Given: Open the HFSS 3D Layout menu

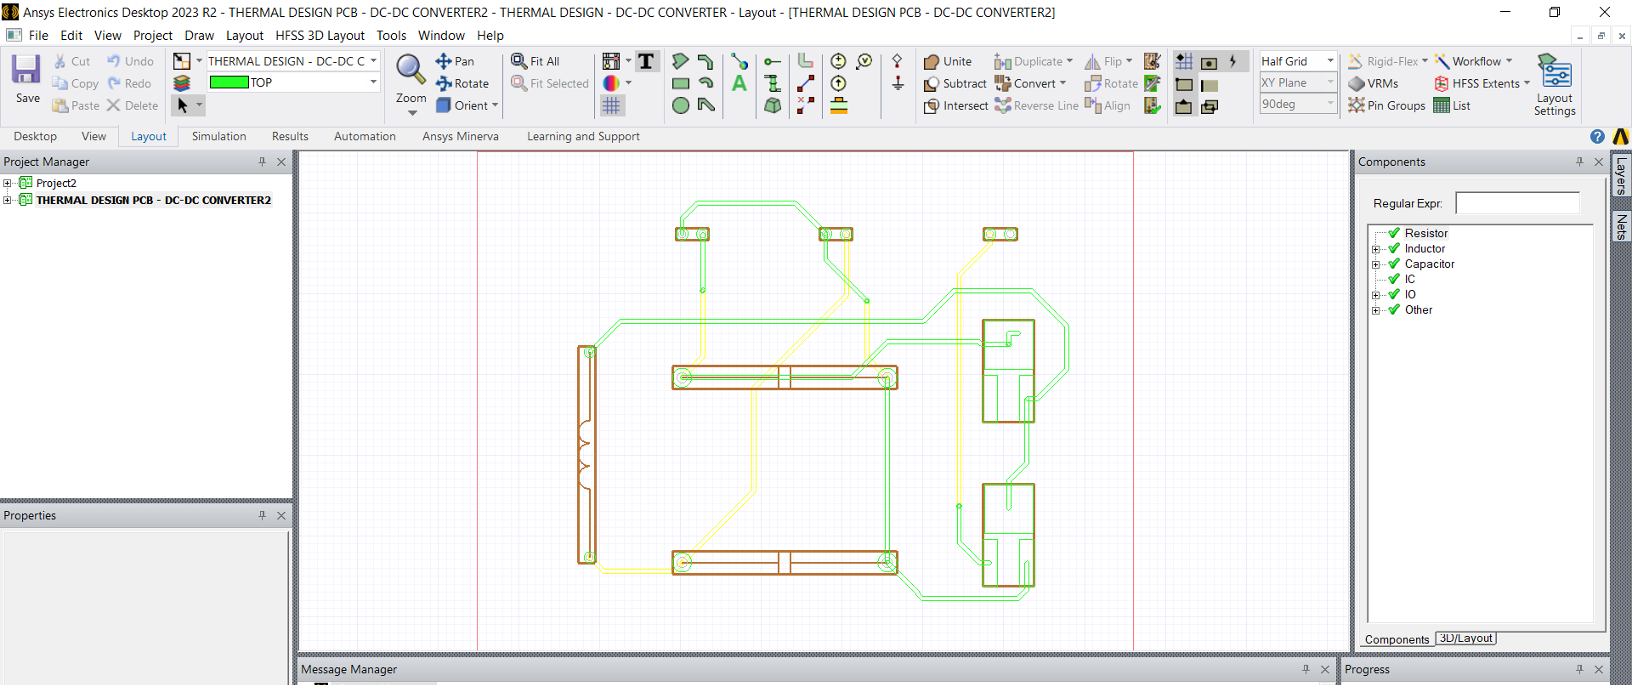Looking at the screenshot, I should coord(320,35).
